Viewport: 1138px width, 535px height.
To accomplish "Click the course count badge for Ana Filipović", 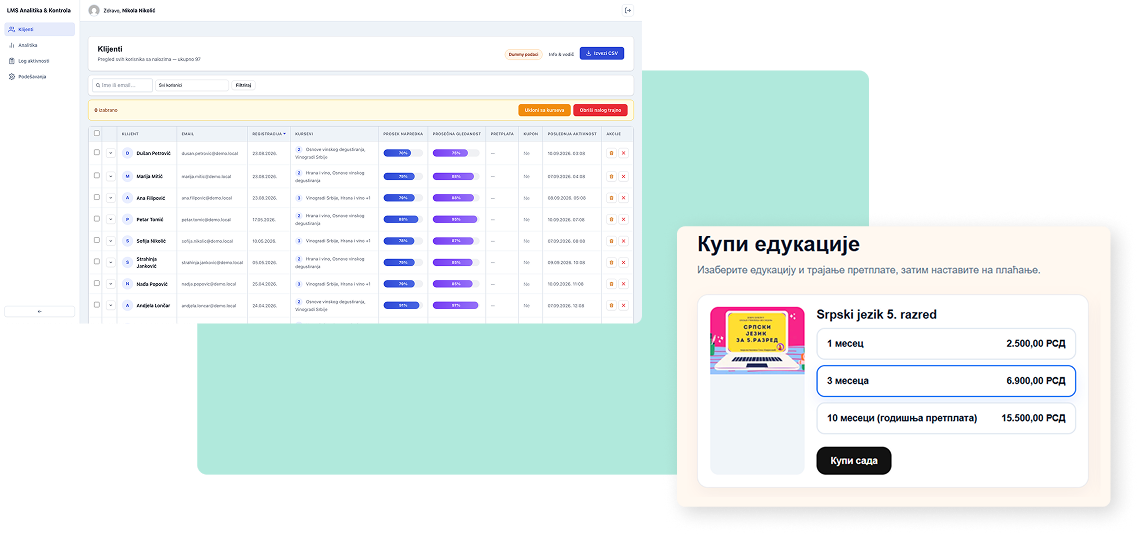I will (x=299, y=197).
